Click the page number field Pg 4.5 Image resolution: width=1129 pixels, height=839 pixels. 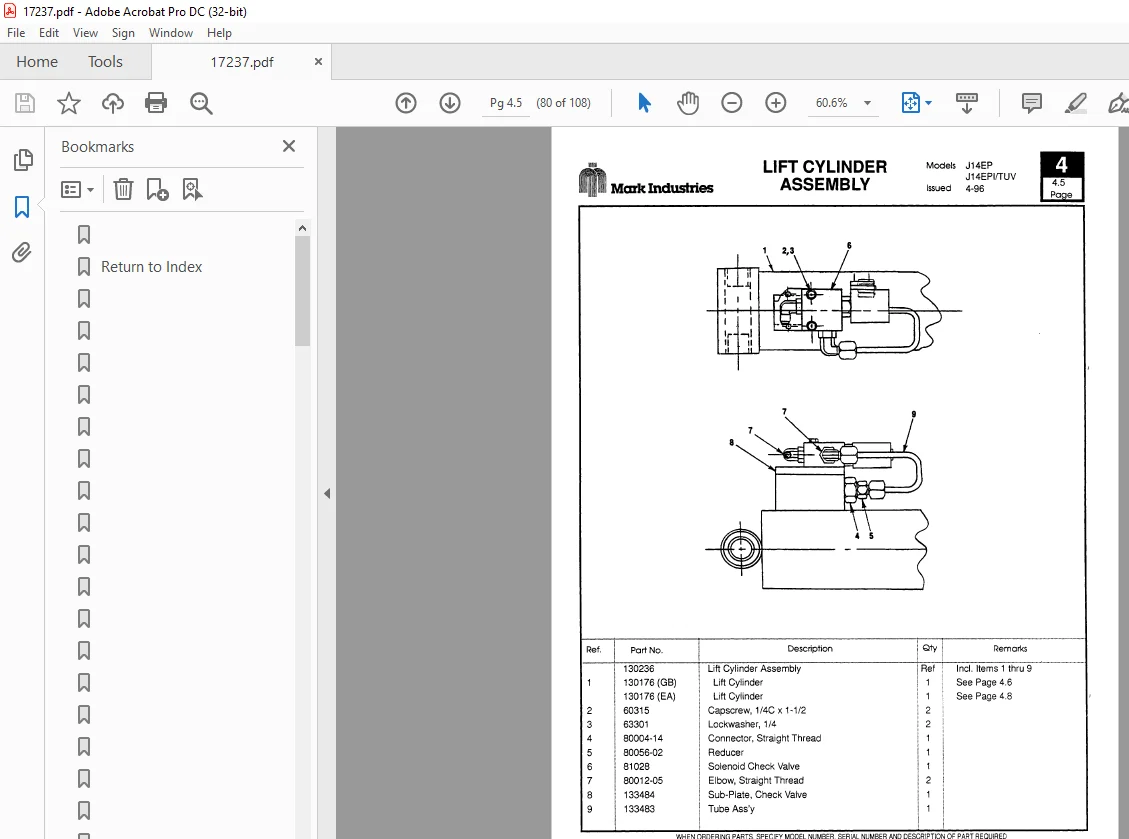506,103
